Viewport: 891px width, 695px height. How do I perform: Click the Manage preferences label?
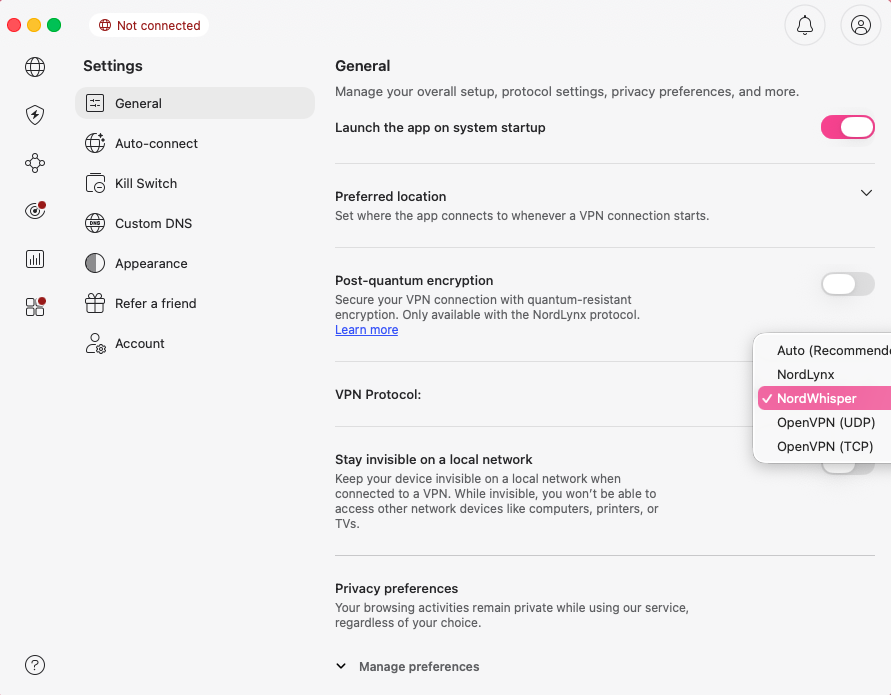[x=419, y=666]
